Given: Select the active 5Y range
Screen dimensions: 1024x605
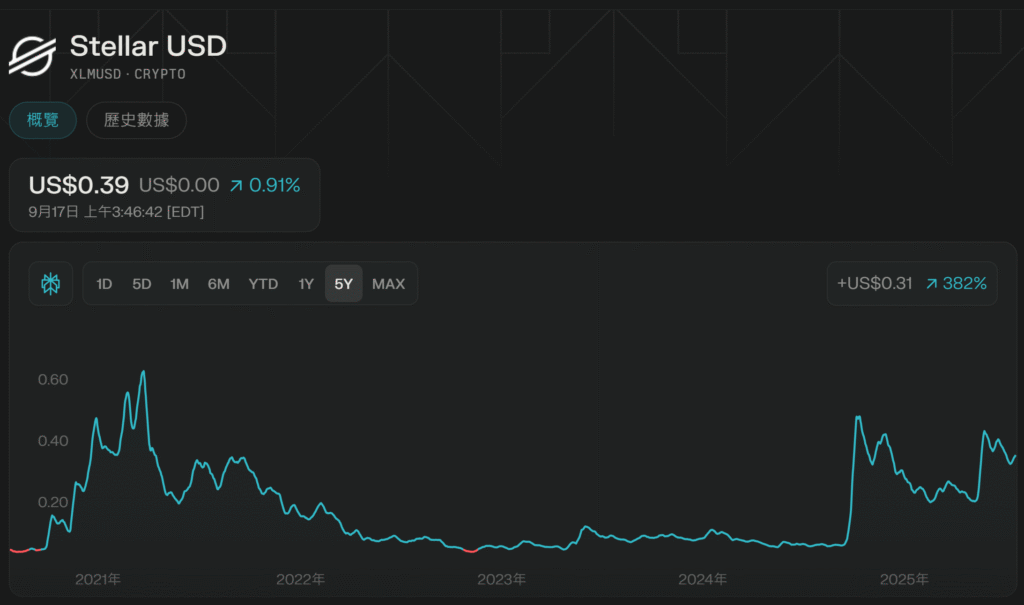Looking at the screenshot, I should [343, 284].
